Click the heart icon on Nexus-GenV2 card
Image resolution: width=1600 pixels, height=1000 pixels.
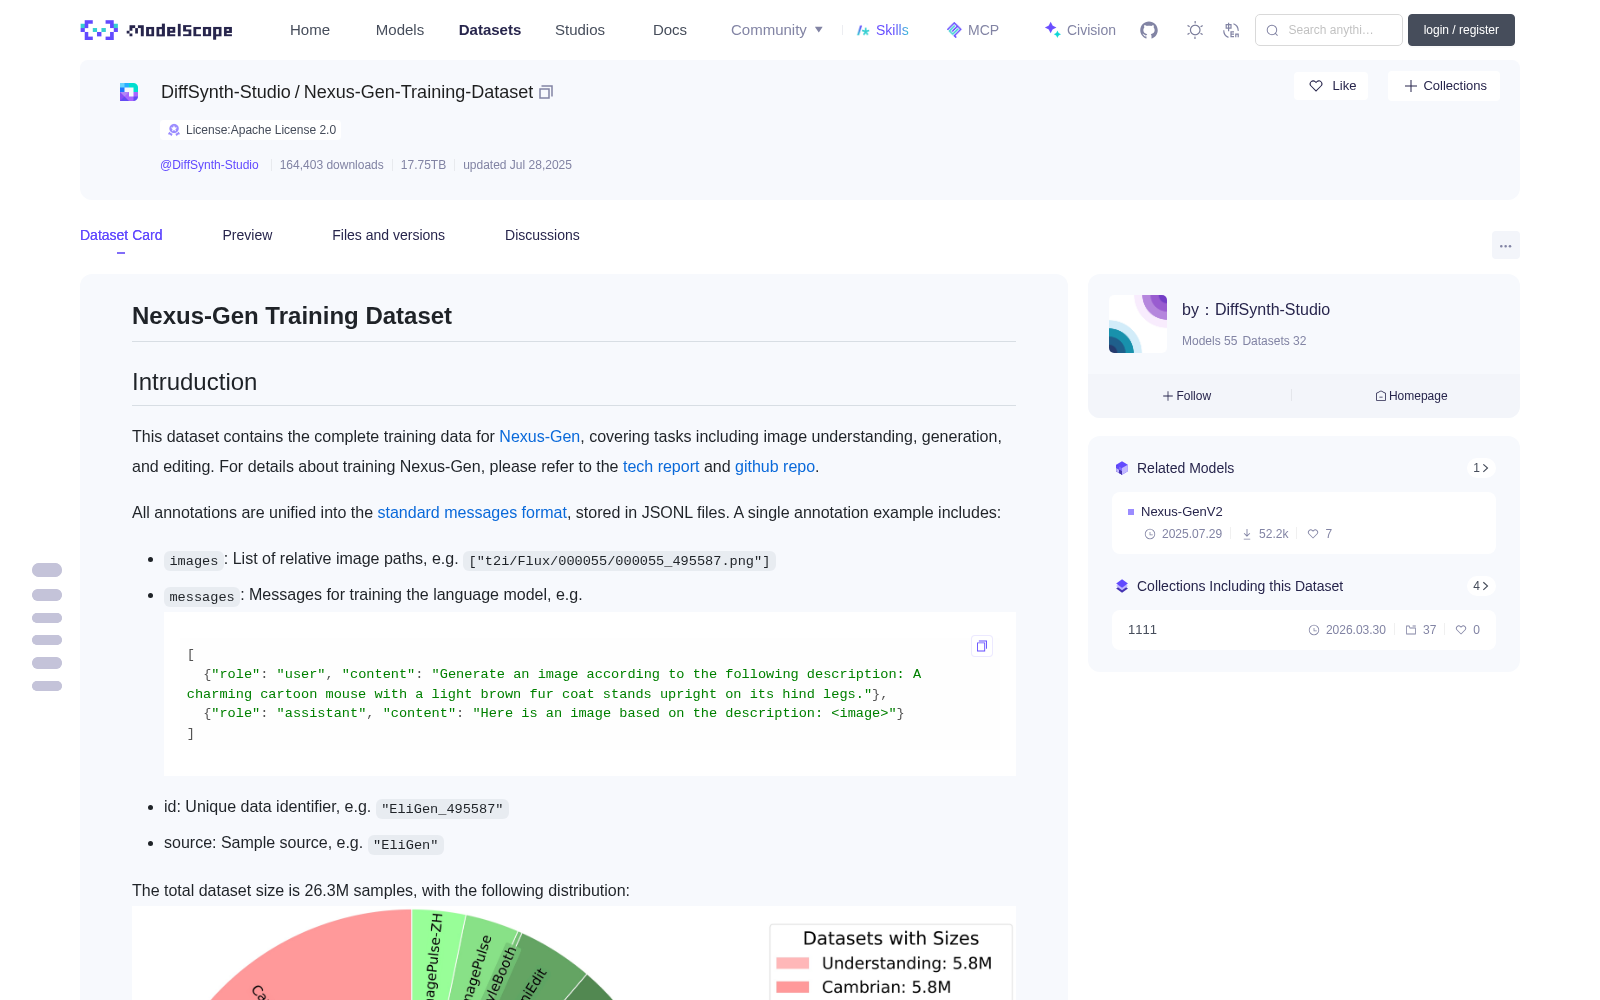click(1313, 534)
